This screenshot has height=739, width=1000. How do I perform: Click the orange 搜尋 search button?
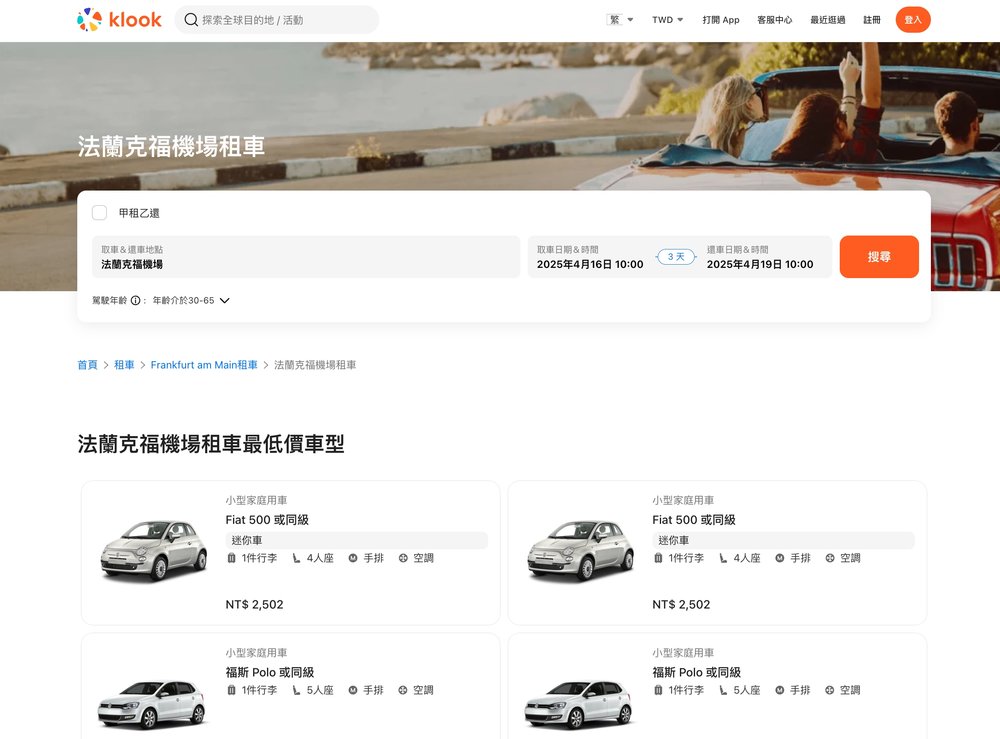point(879,256)
